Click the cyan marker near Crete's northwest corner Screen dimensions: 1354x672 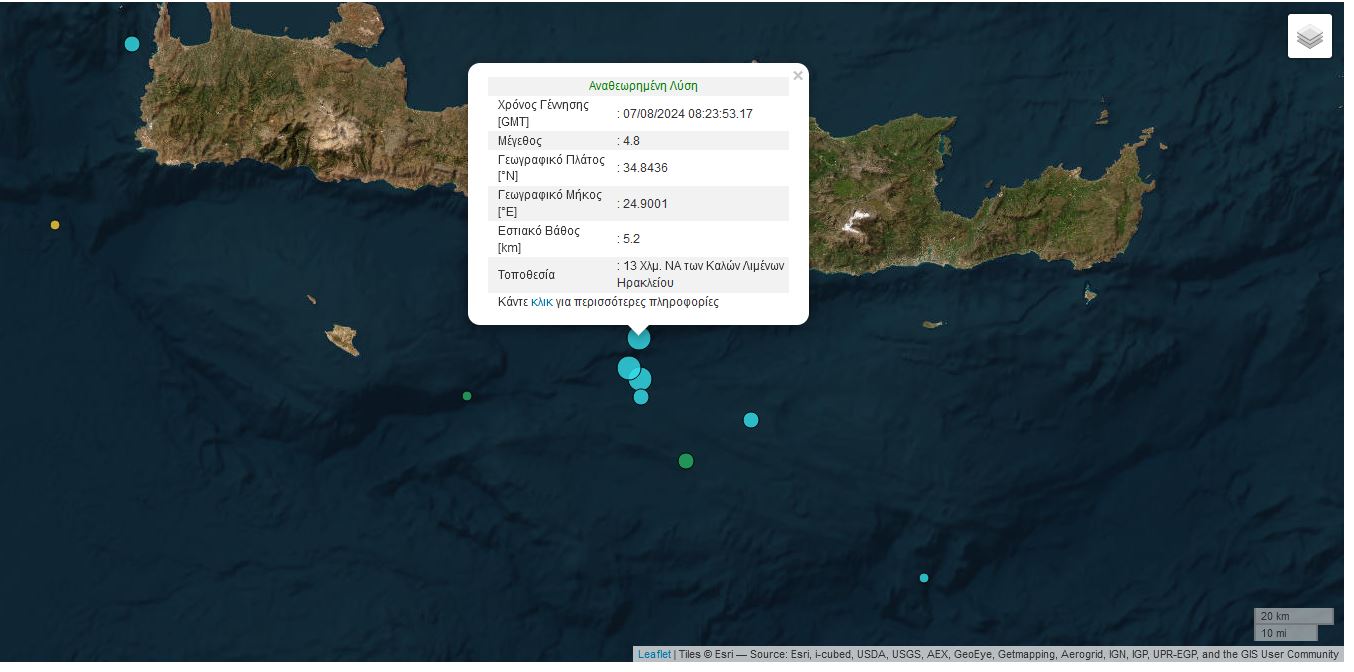click(x=132, y=44)
